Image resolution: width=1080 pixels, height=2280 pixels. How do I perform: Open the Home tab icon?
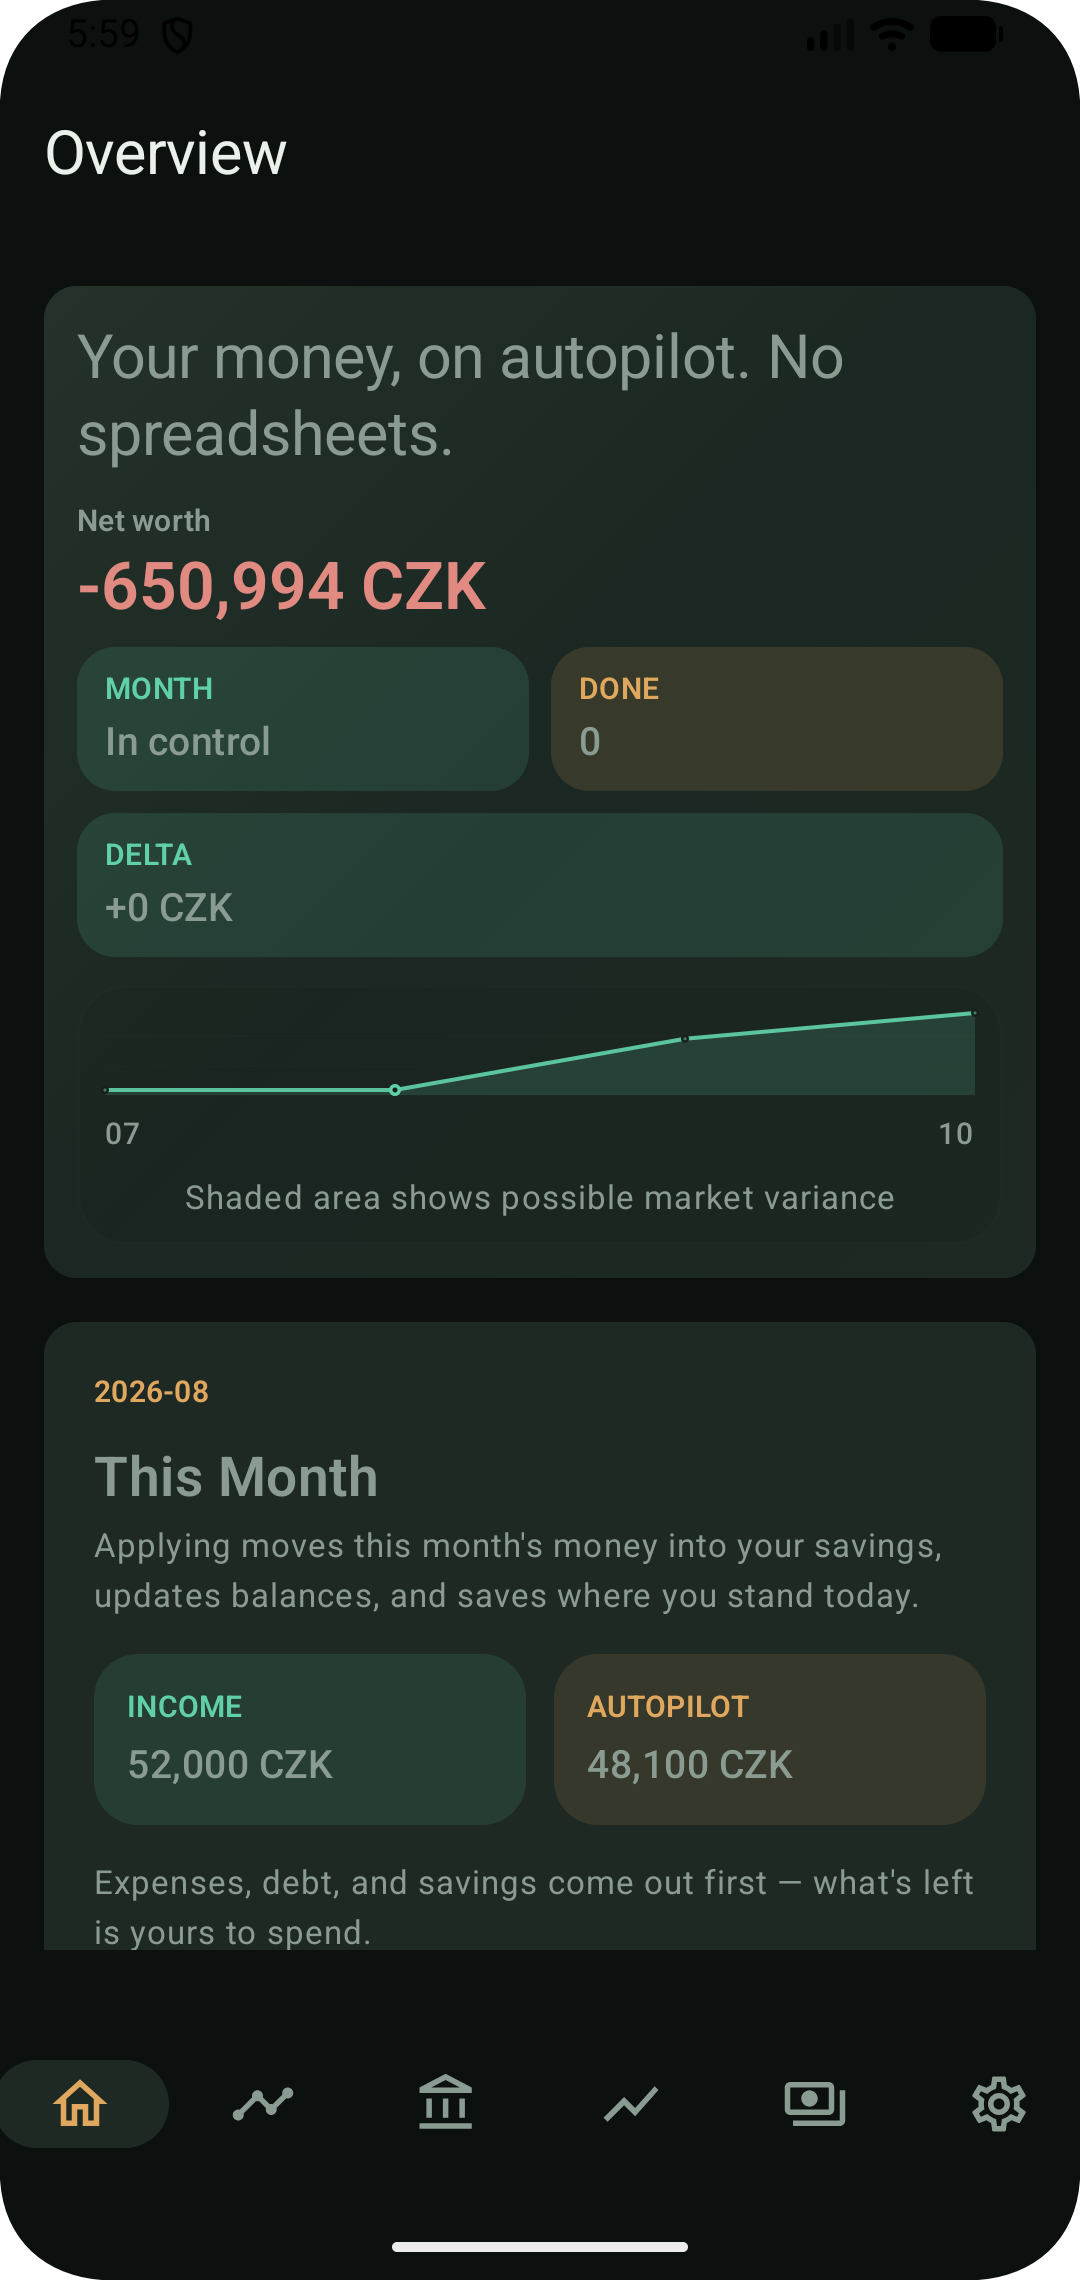tap(81, 2103)
